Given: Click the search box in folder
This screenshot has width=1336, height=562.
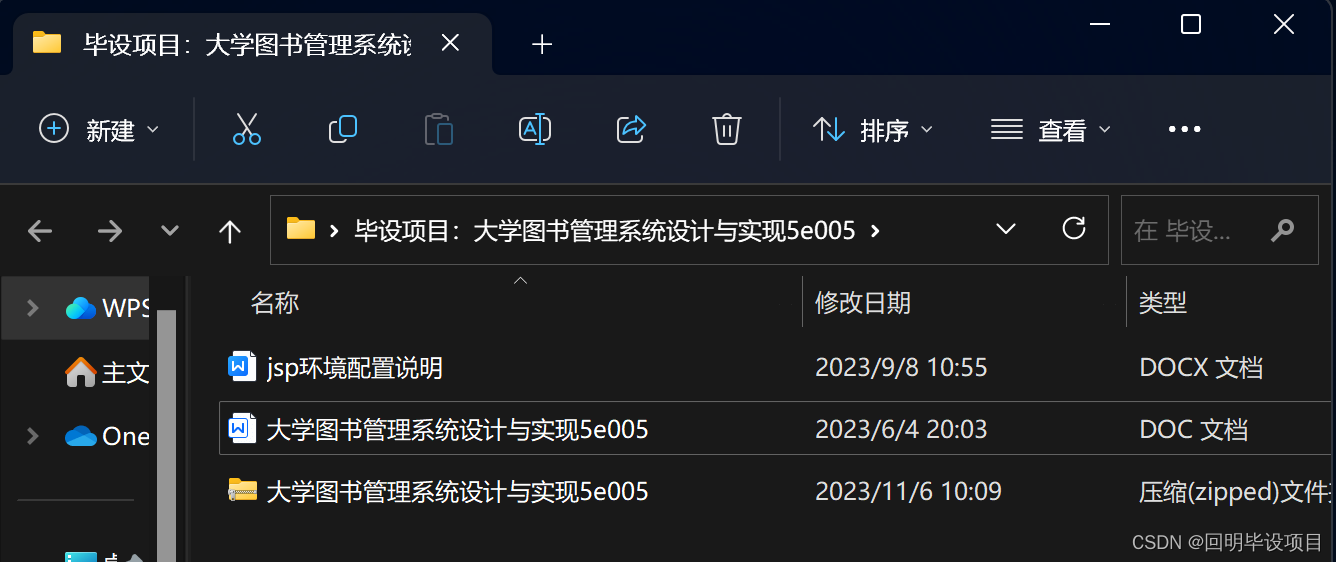Looking at the screenshot, I should [1219, 231].
